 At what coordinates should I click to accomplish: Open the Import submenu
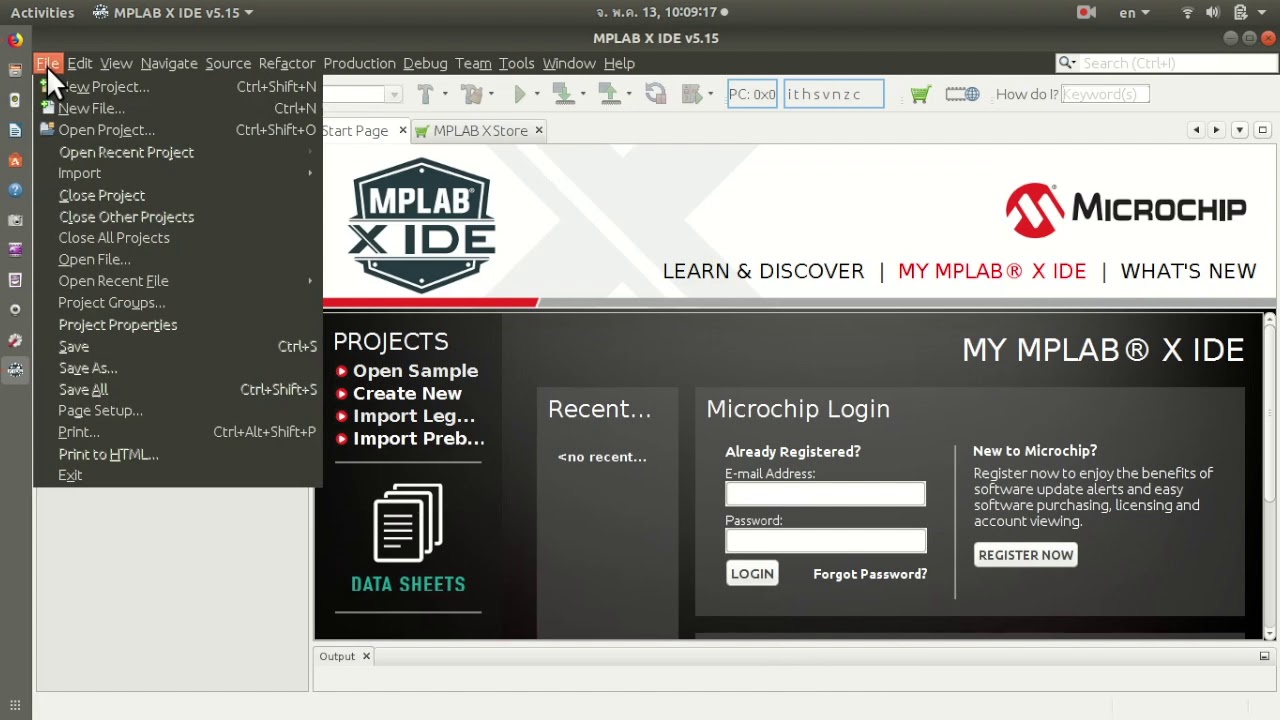coord(177,173)
